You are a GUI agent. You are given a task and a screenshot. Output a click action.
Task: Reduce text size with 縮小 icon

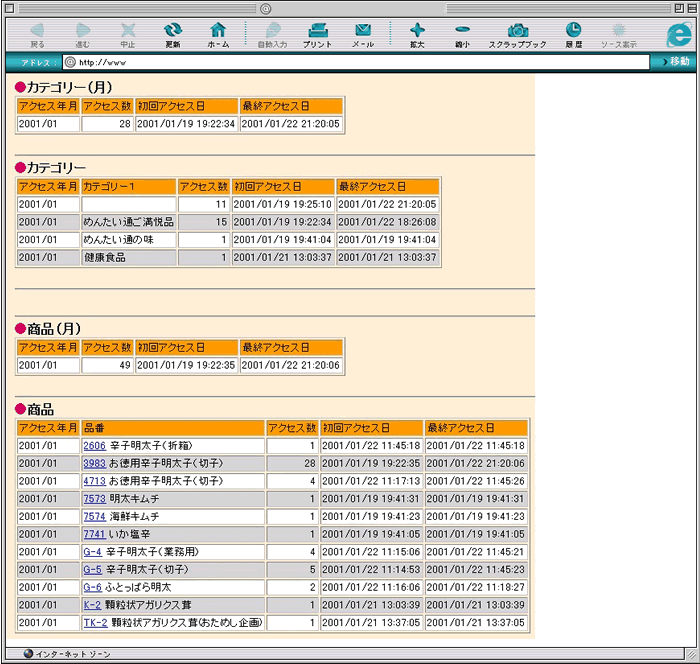pos(462,35)
